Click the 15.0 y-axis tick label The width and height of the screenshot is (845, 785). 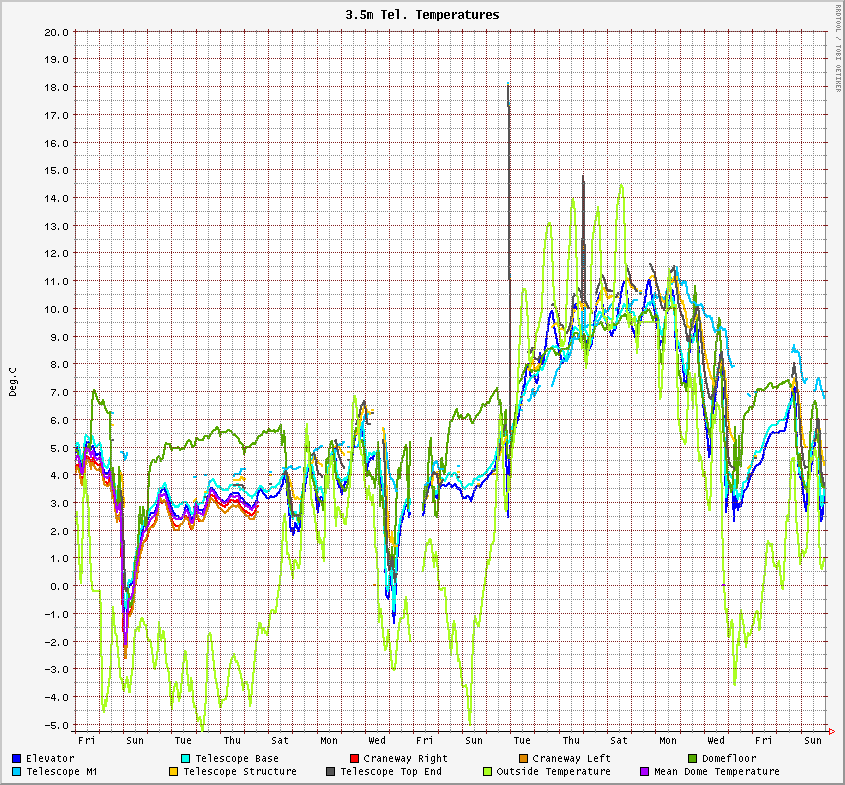click(56, 170)
